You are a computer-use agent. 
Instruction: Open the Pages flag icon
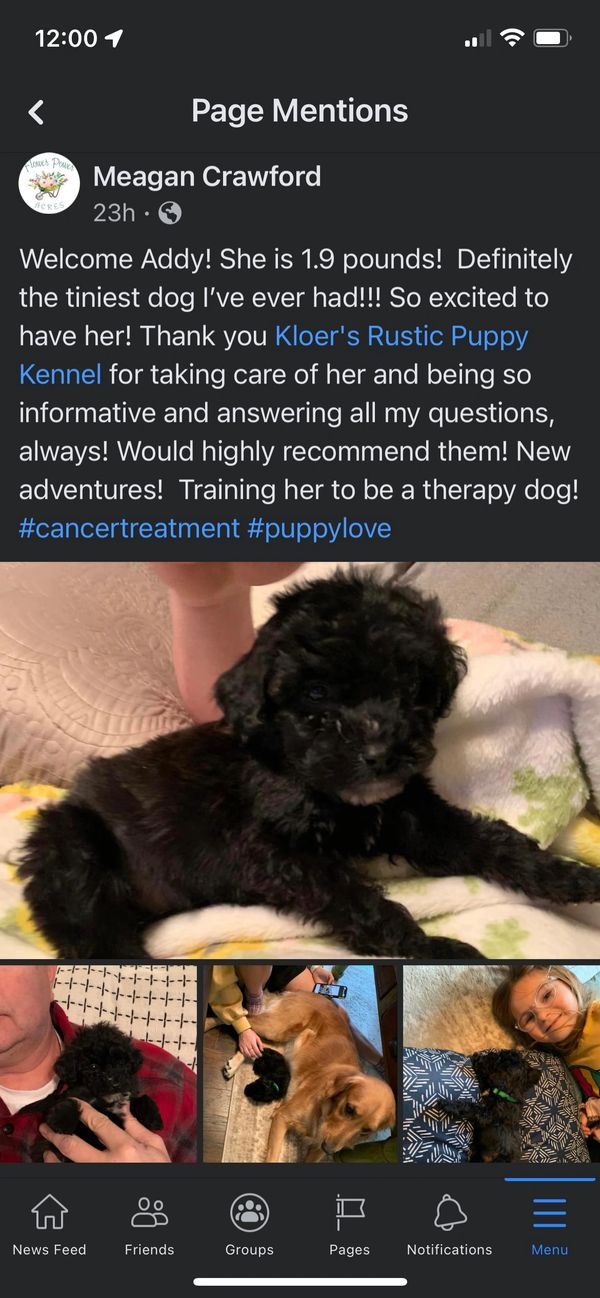[349, 1212]
